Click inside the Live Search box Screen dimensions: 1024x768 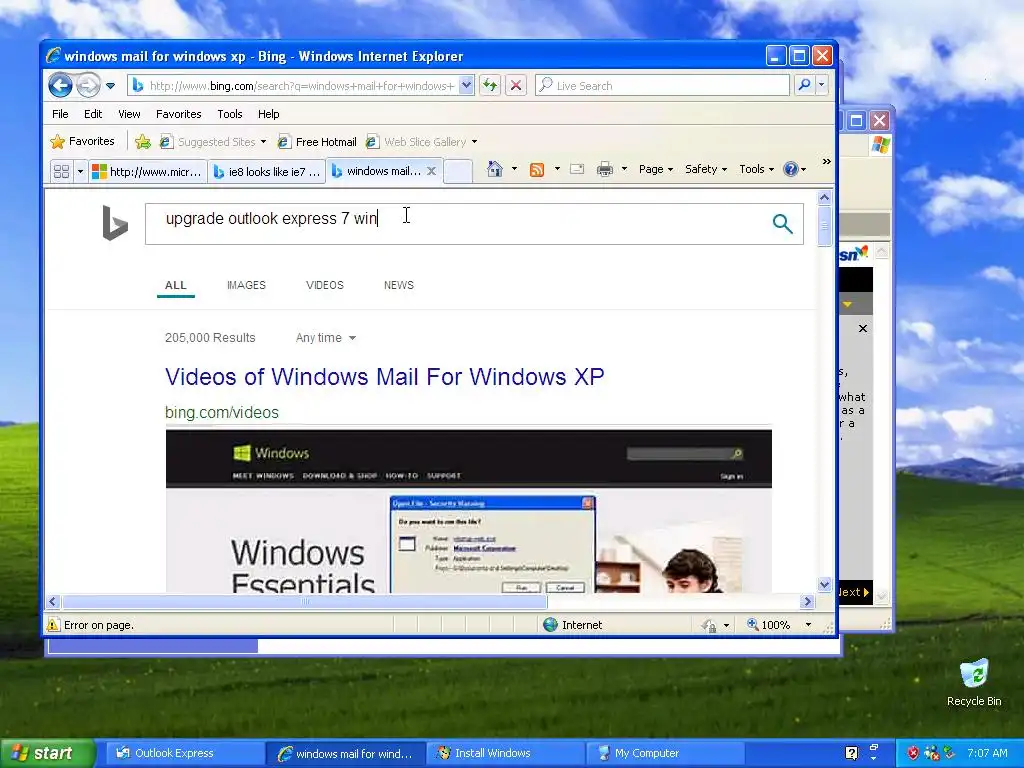coord(662,86)
